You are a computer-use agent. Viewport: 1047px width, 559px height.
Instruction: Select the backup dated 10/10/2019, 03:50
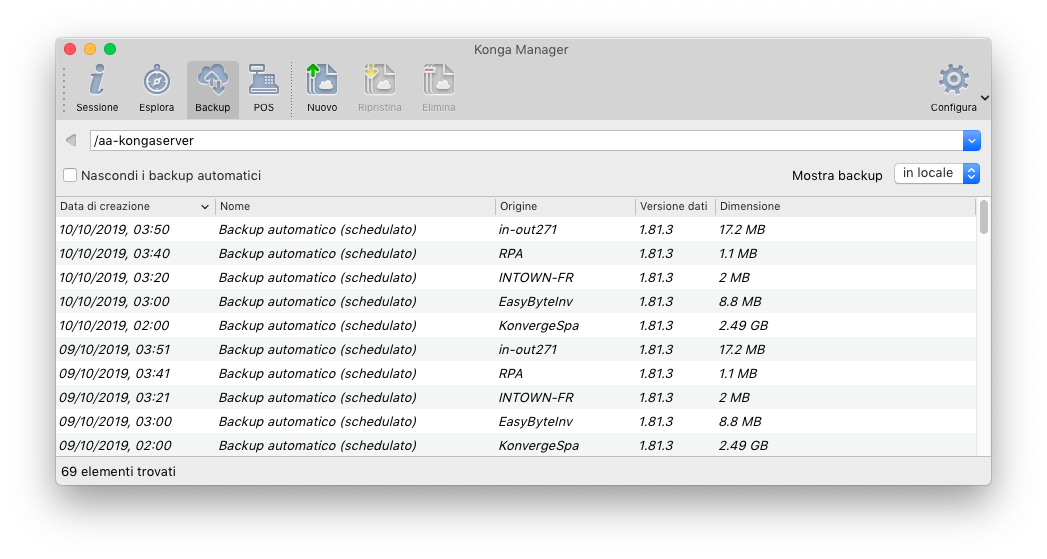tap(515, 229)
